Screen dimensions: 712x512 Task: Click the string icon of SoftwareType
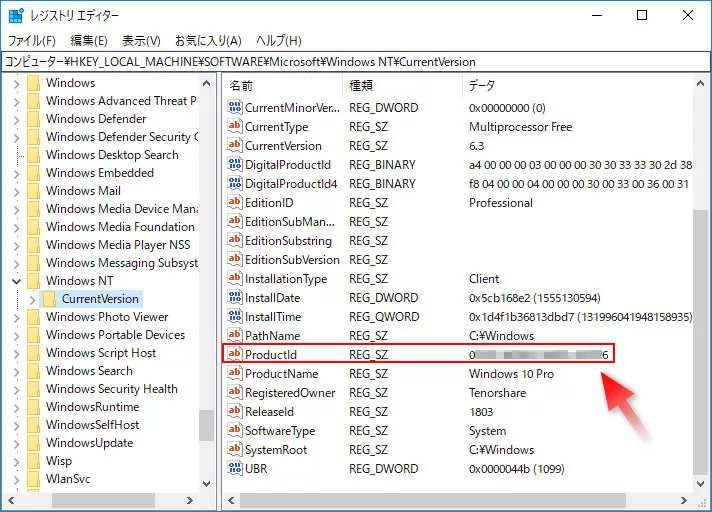coord(235,430)
